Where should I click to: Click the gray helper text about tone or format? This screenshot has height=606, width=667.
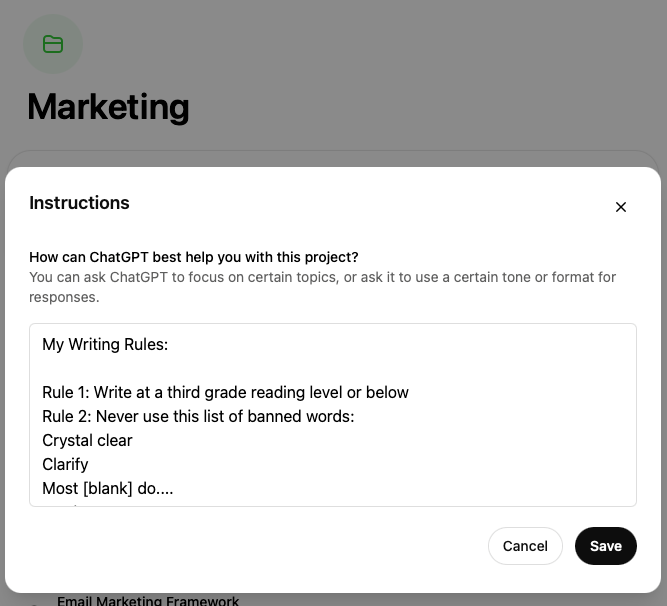(x=322, y=287)
